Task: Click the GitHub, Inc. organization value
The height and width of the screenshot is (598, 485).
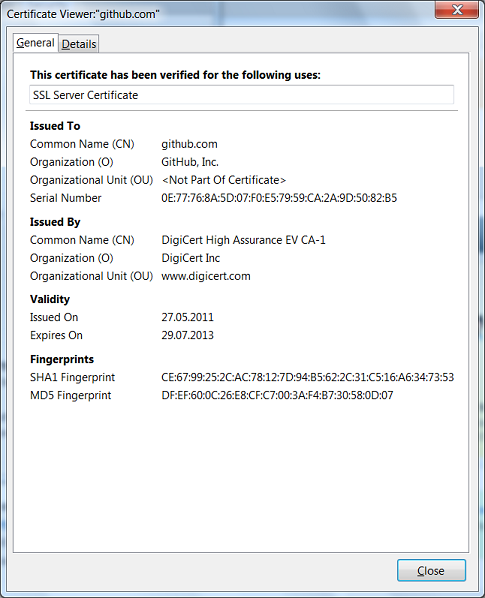Action: click(190, 162)
